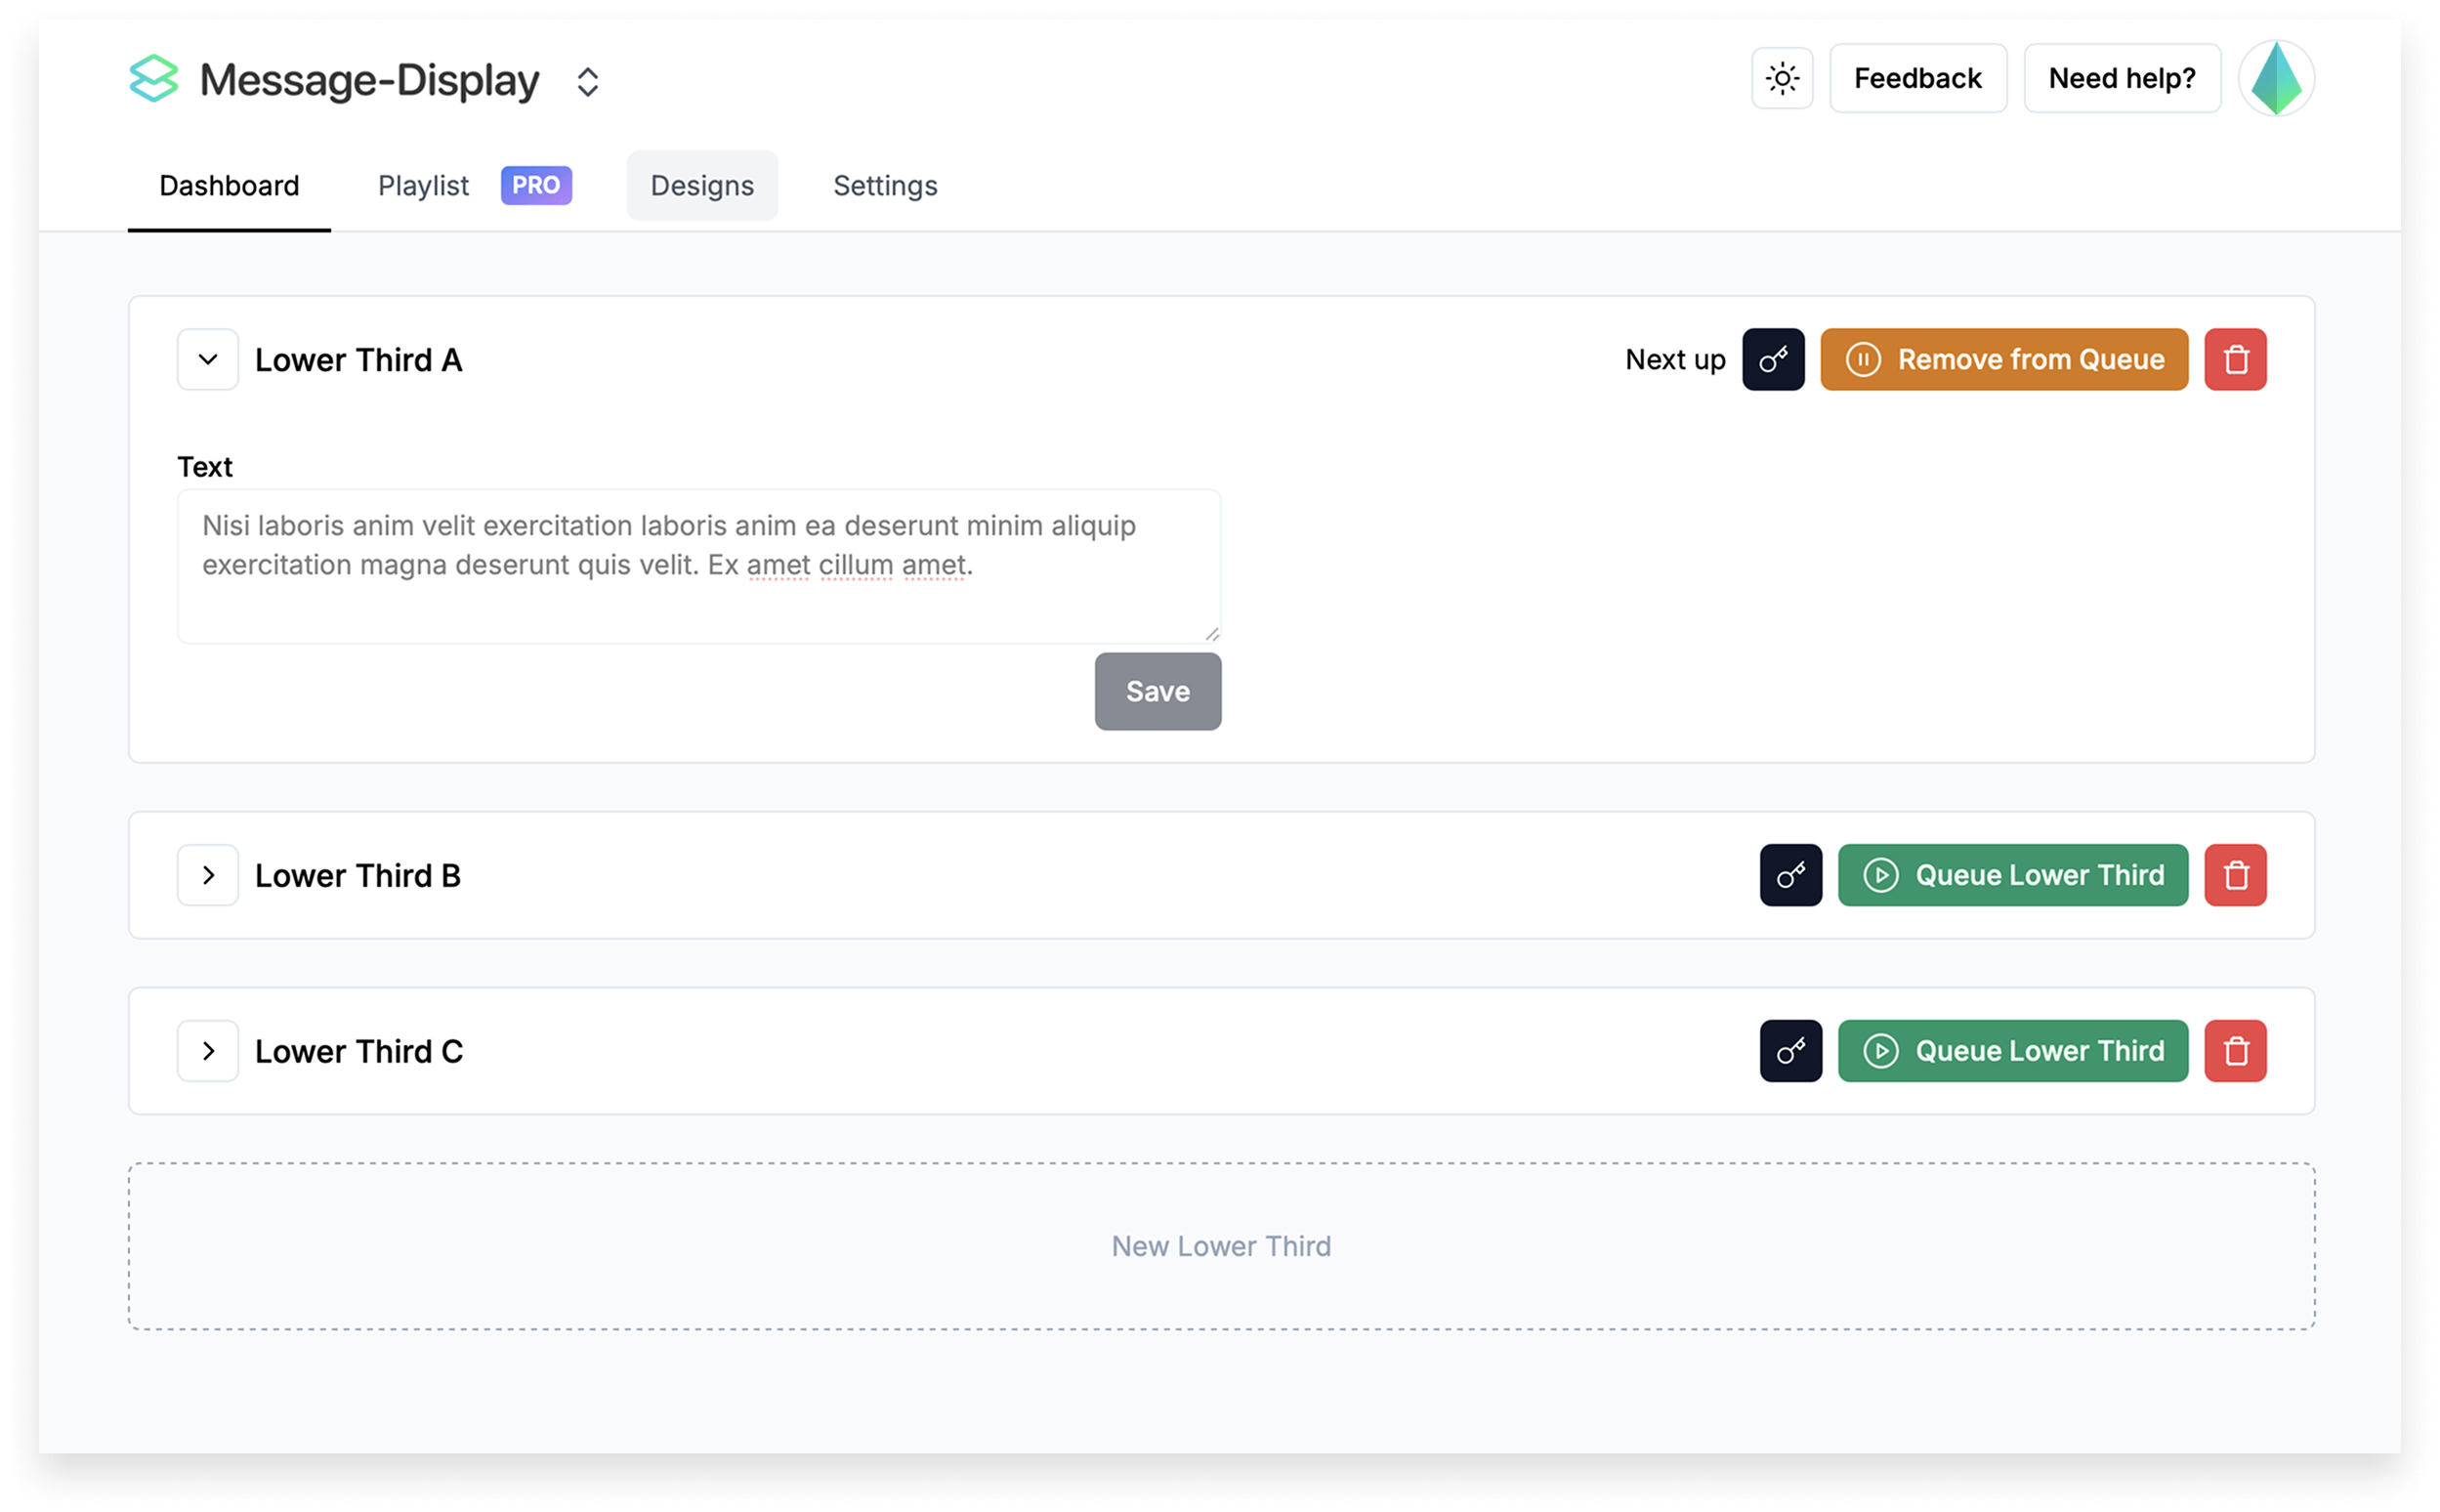The height and width of the screenshot is (1512, 2440).
Task: Save the Lower Third A text
Action: 1157,691
